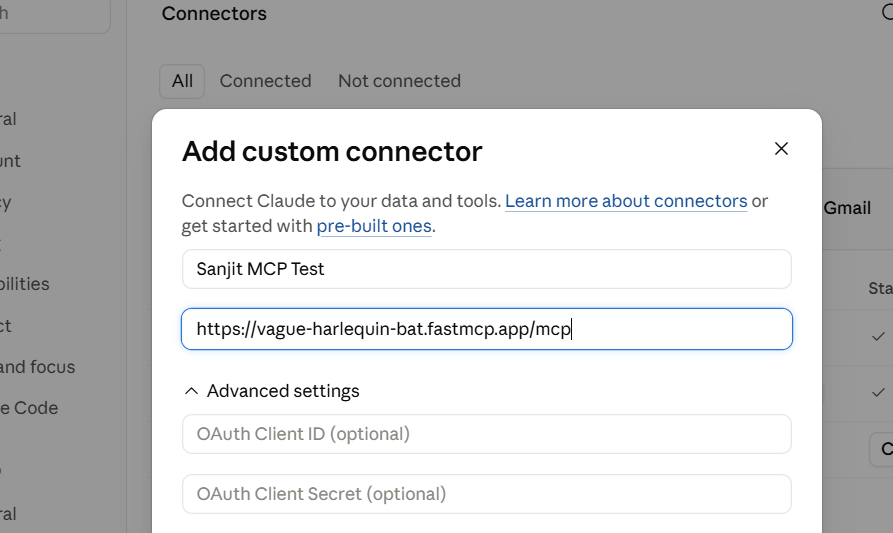Click the OAuth Client Secret field
The height and width of the screenshot is (533, 893).
coord(487,494)
